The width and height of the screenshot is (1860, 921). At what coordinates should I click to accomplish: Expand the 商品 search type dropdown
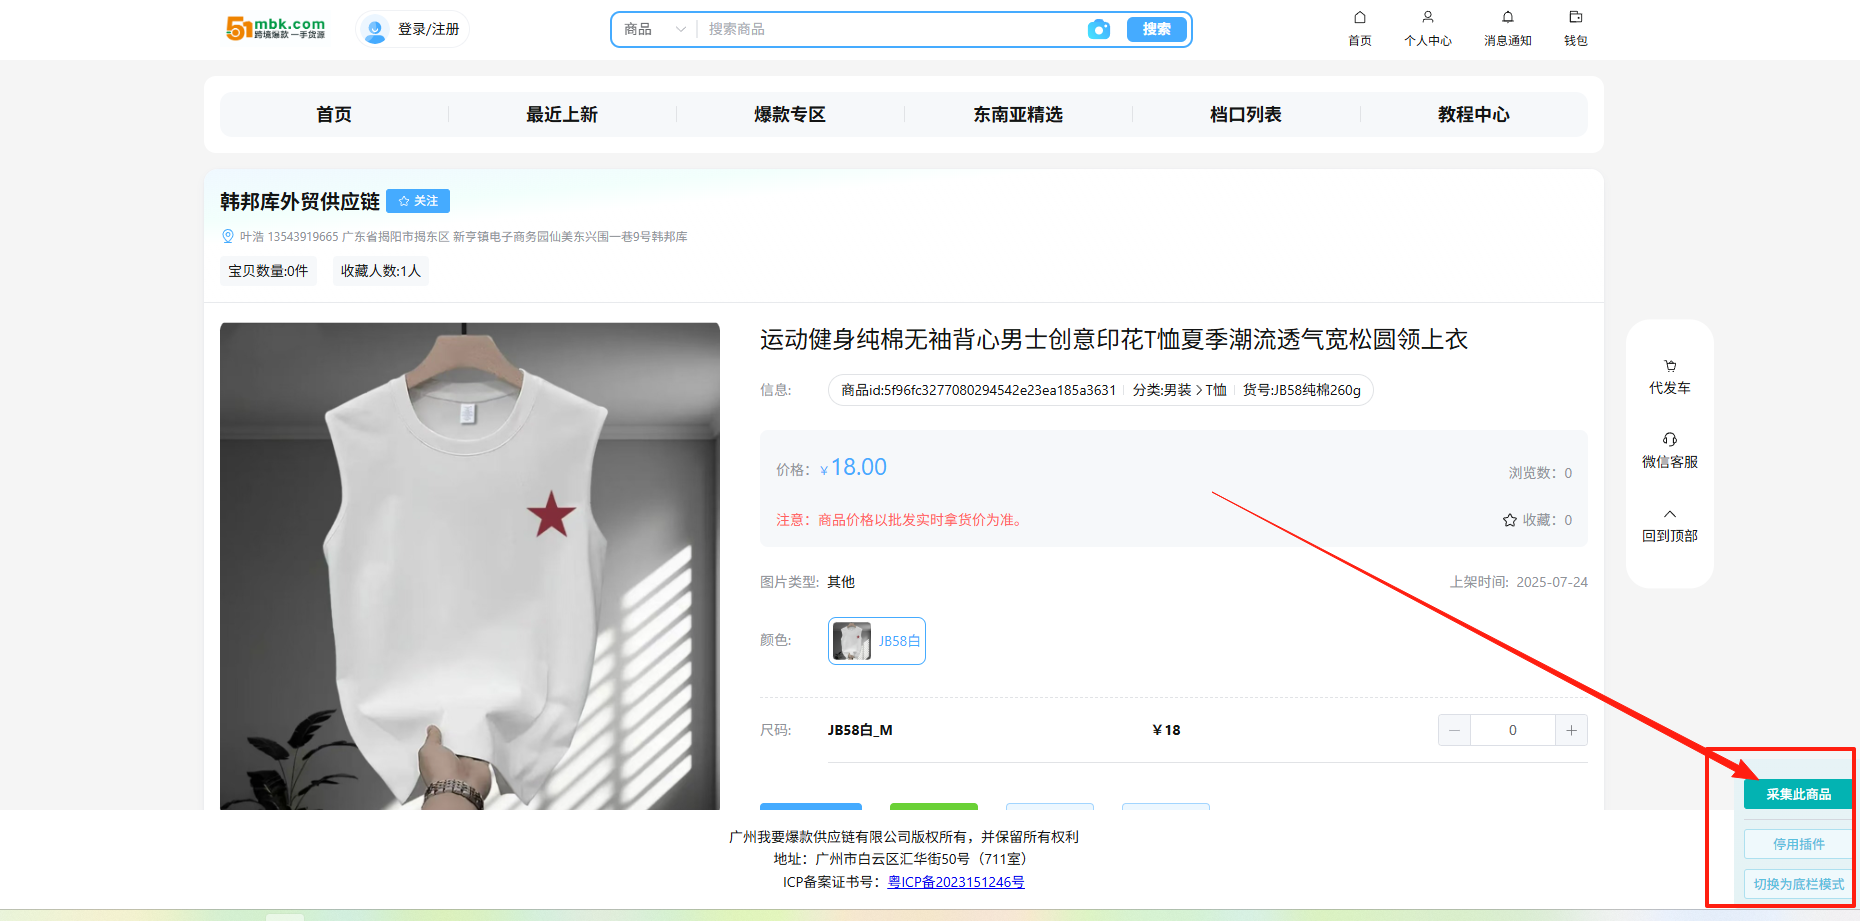(654, 29)
